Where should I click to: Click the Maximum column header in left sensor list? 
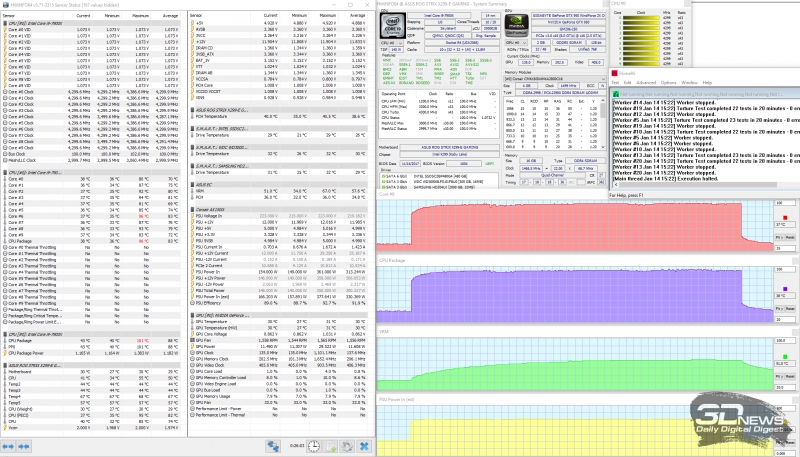[140, 16]
